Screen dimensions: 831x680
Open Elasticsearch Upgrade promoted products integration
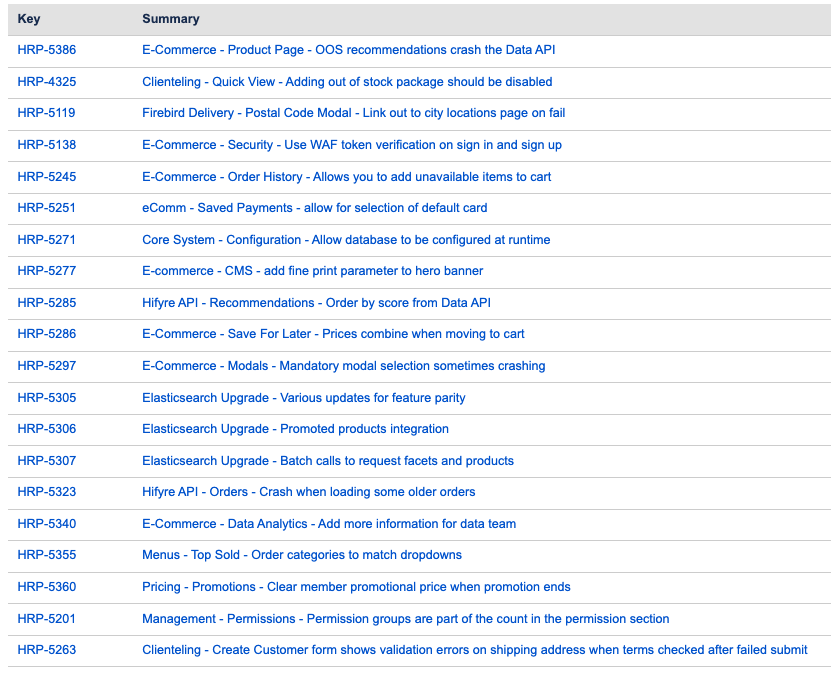(295, 429)
